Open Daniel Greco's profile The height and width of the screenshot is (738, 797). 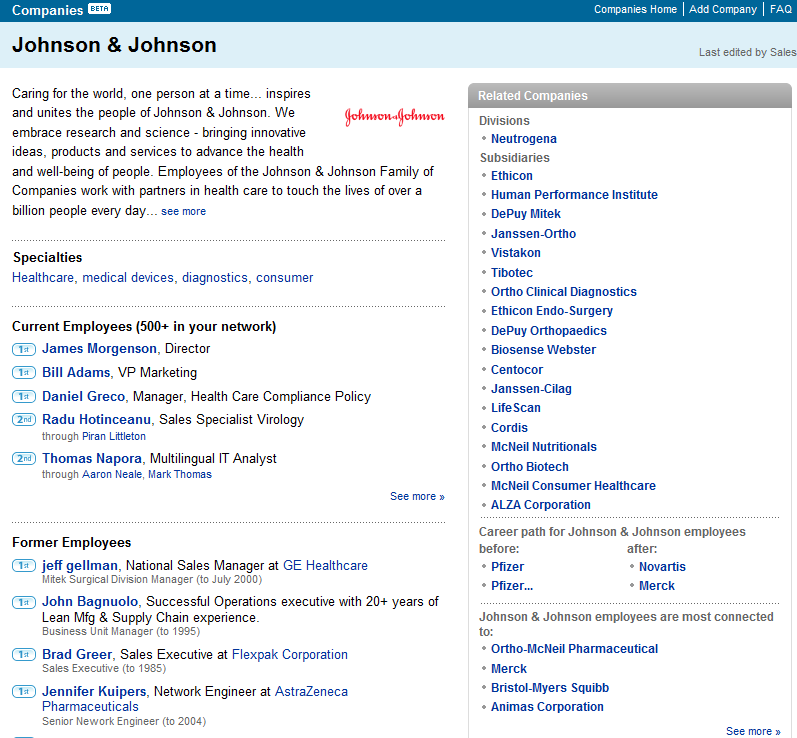(x=83, y=396)
